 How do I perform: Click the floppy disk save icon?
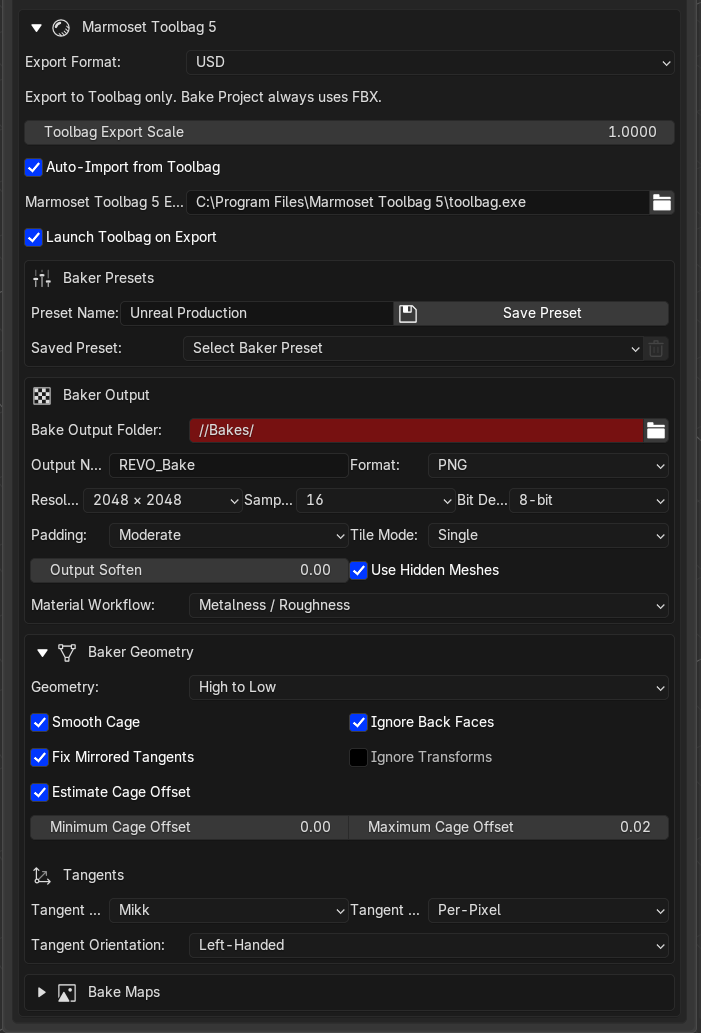pos(408,313)
